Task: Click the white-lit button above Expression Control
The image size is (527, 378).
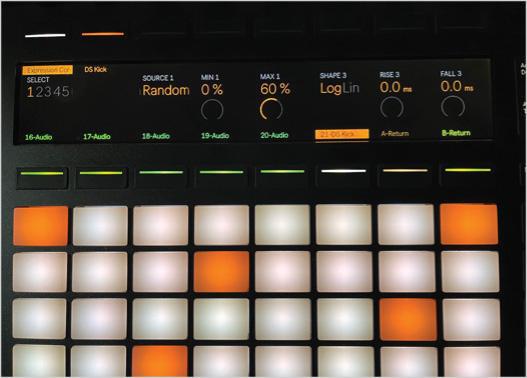Action: (x=45, y=35)
